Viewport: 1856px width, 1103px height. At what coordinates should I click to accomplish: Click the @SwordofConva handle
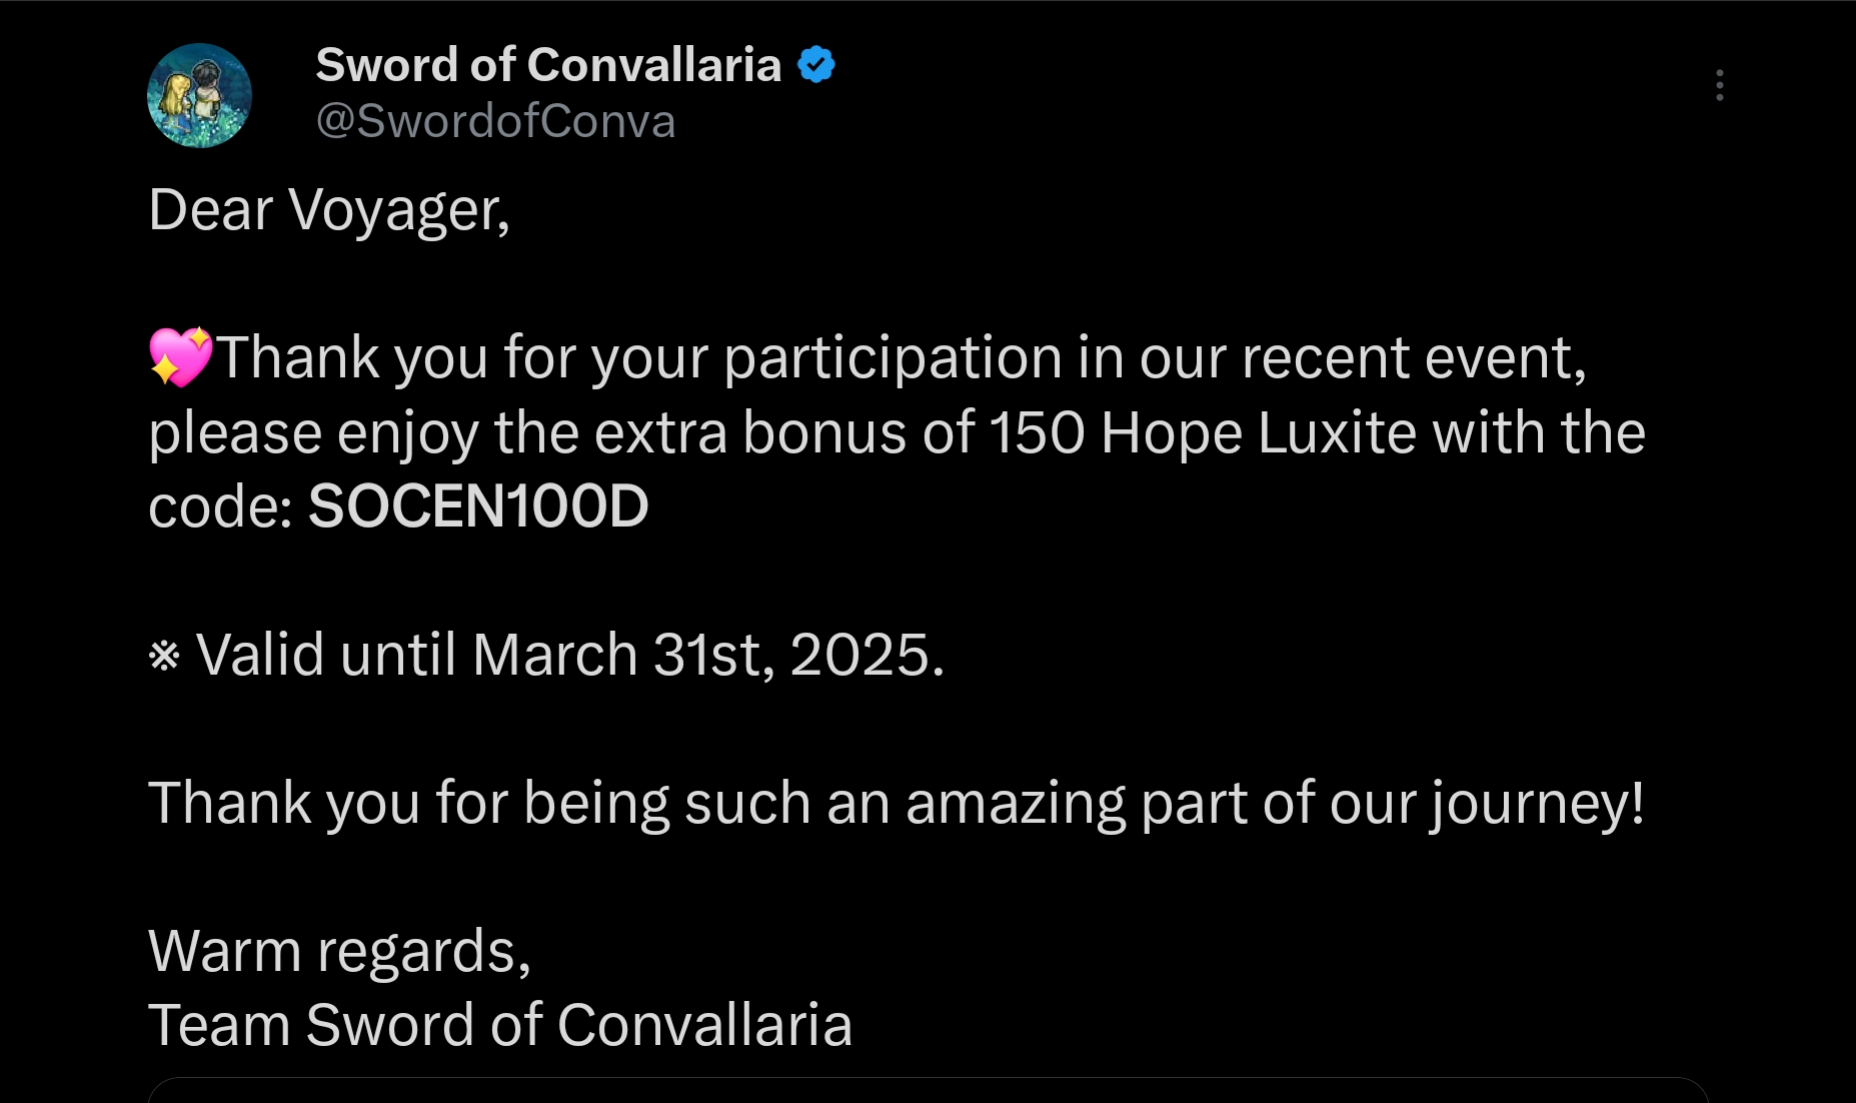click(x=495, y=122)
